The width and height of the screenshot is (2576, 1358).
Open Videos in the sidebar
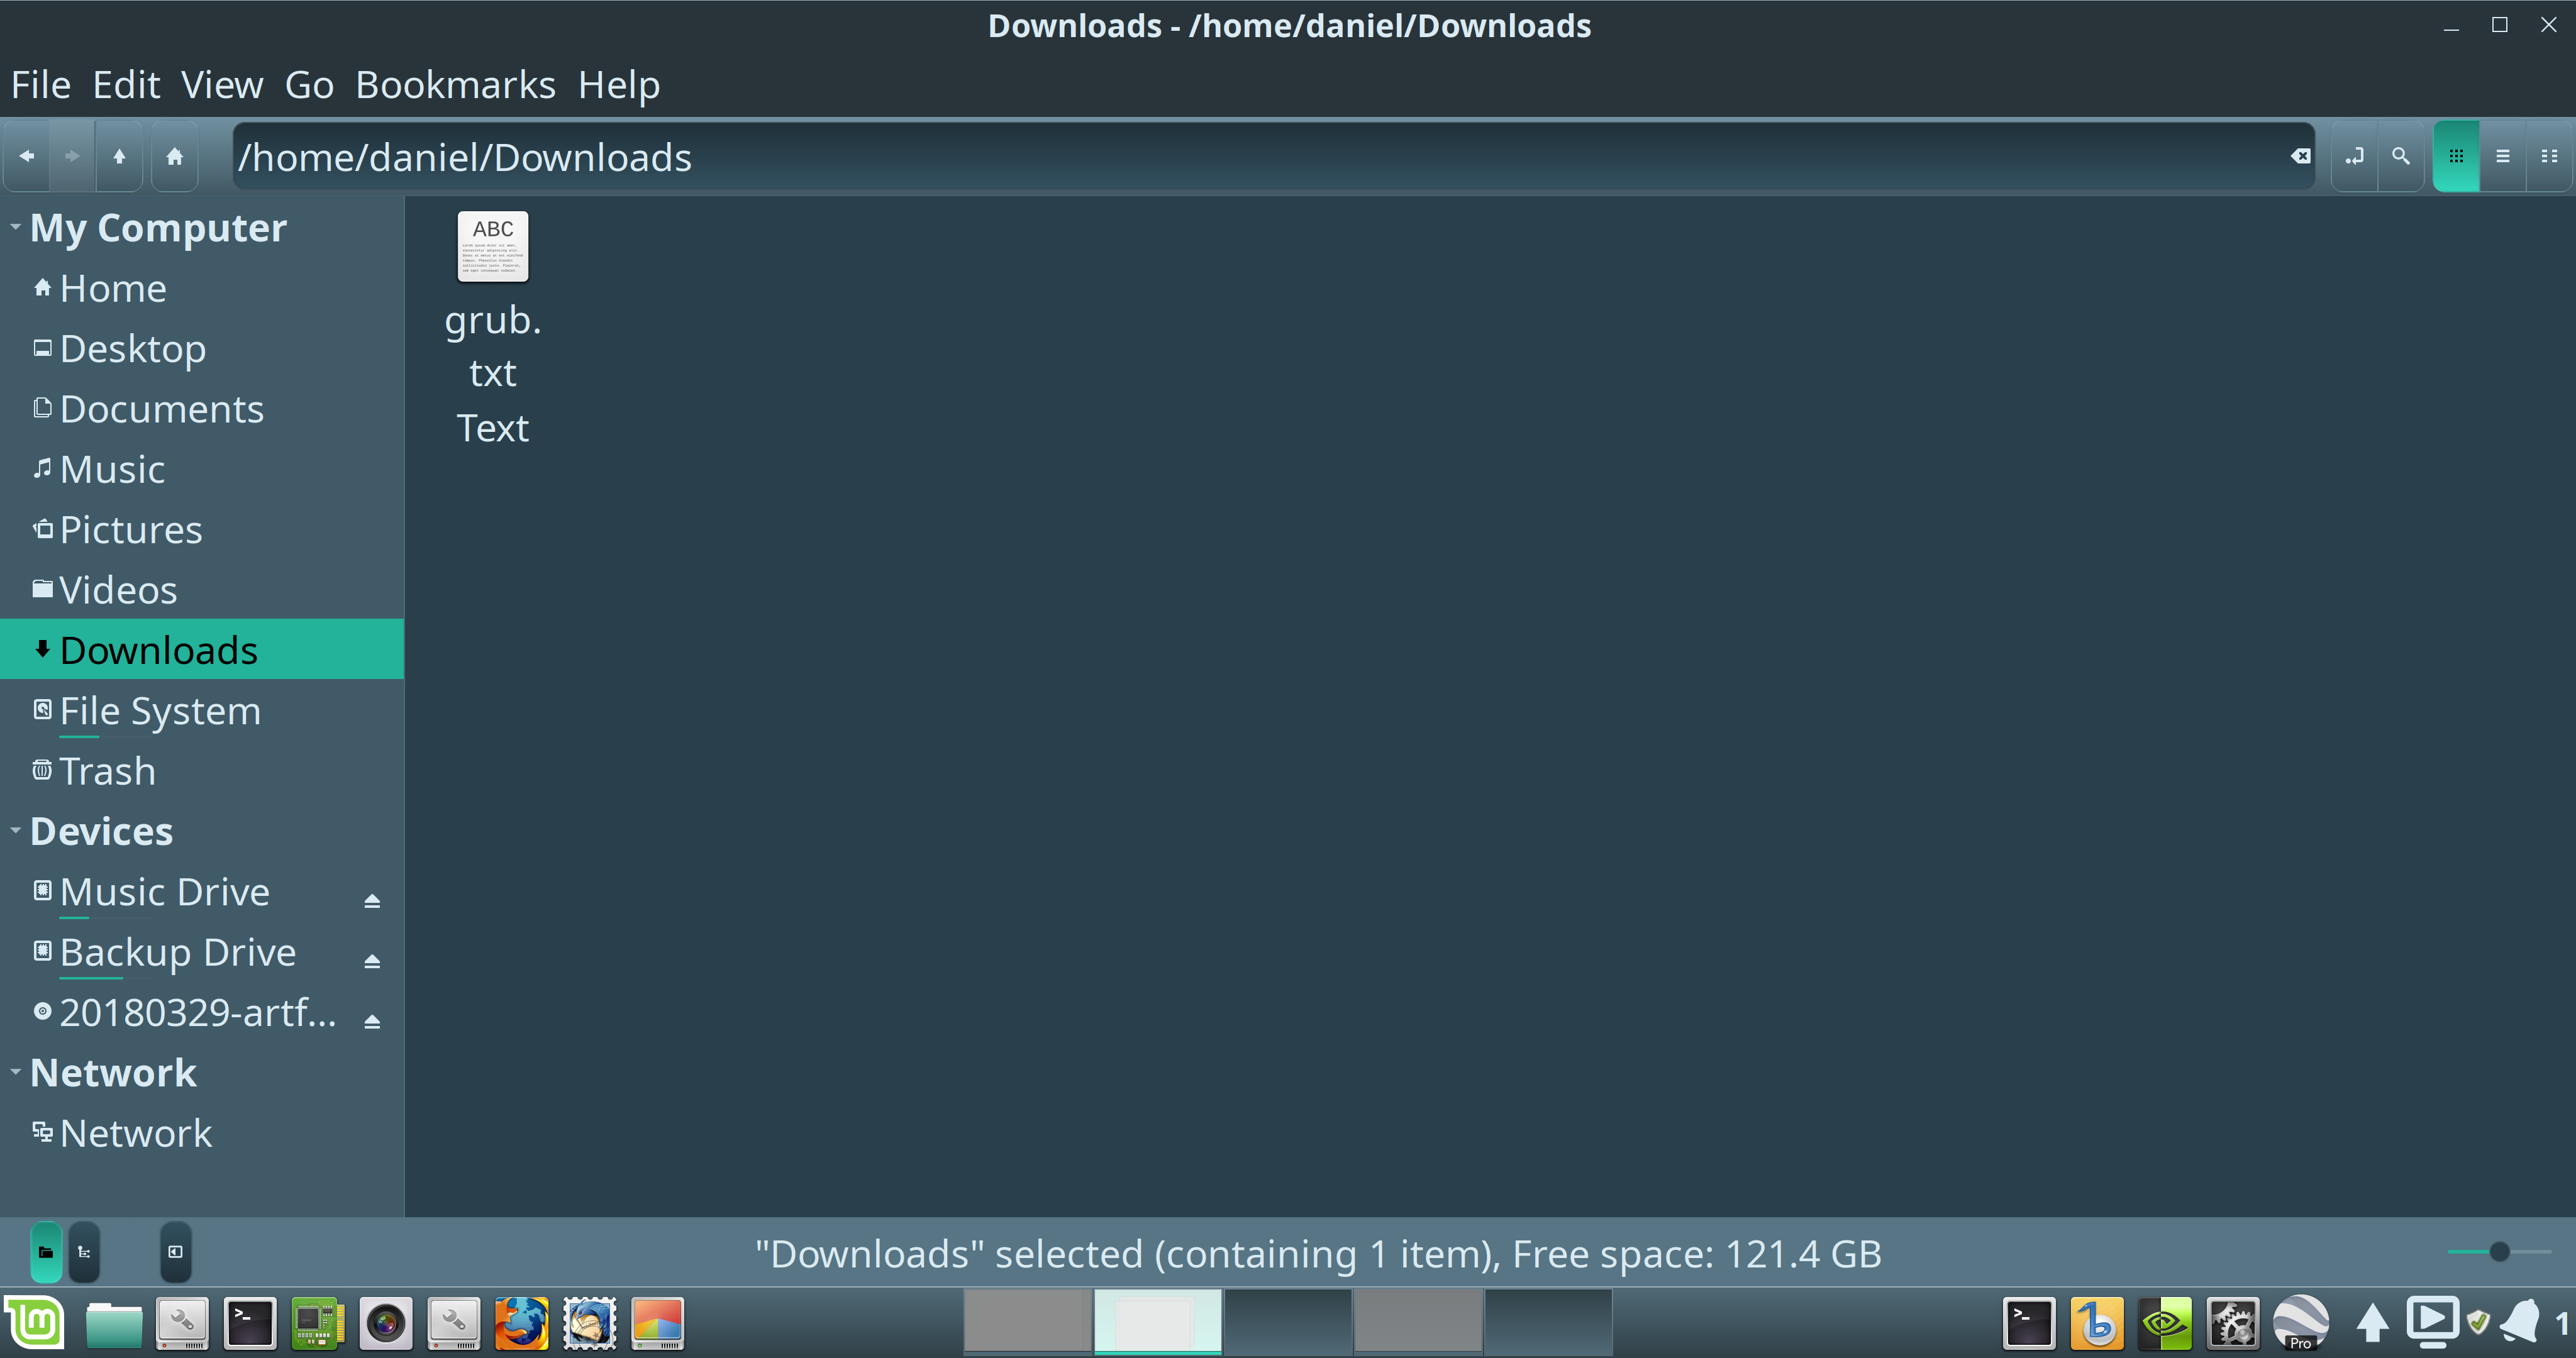(202, 589)
